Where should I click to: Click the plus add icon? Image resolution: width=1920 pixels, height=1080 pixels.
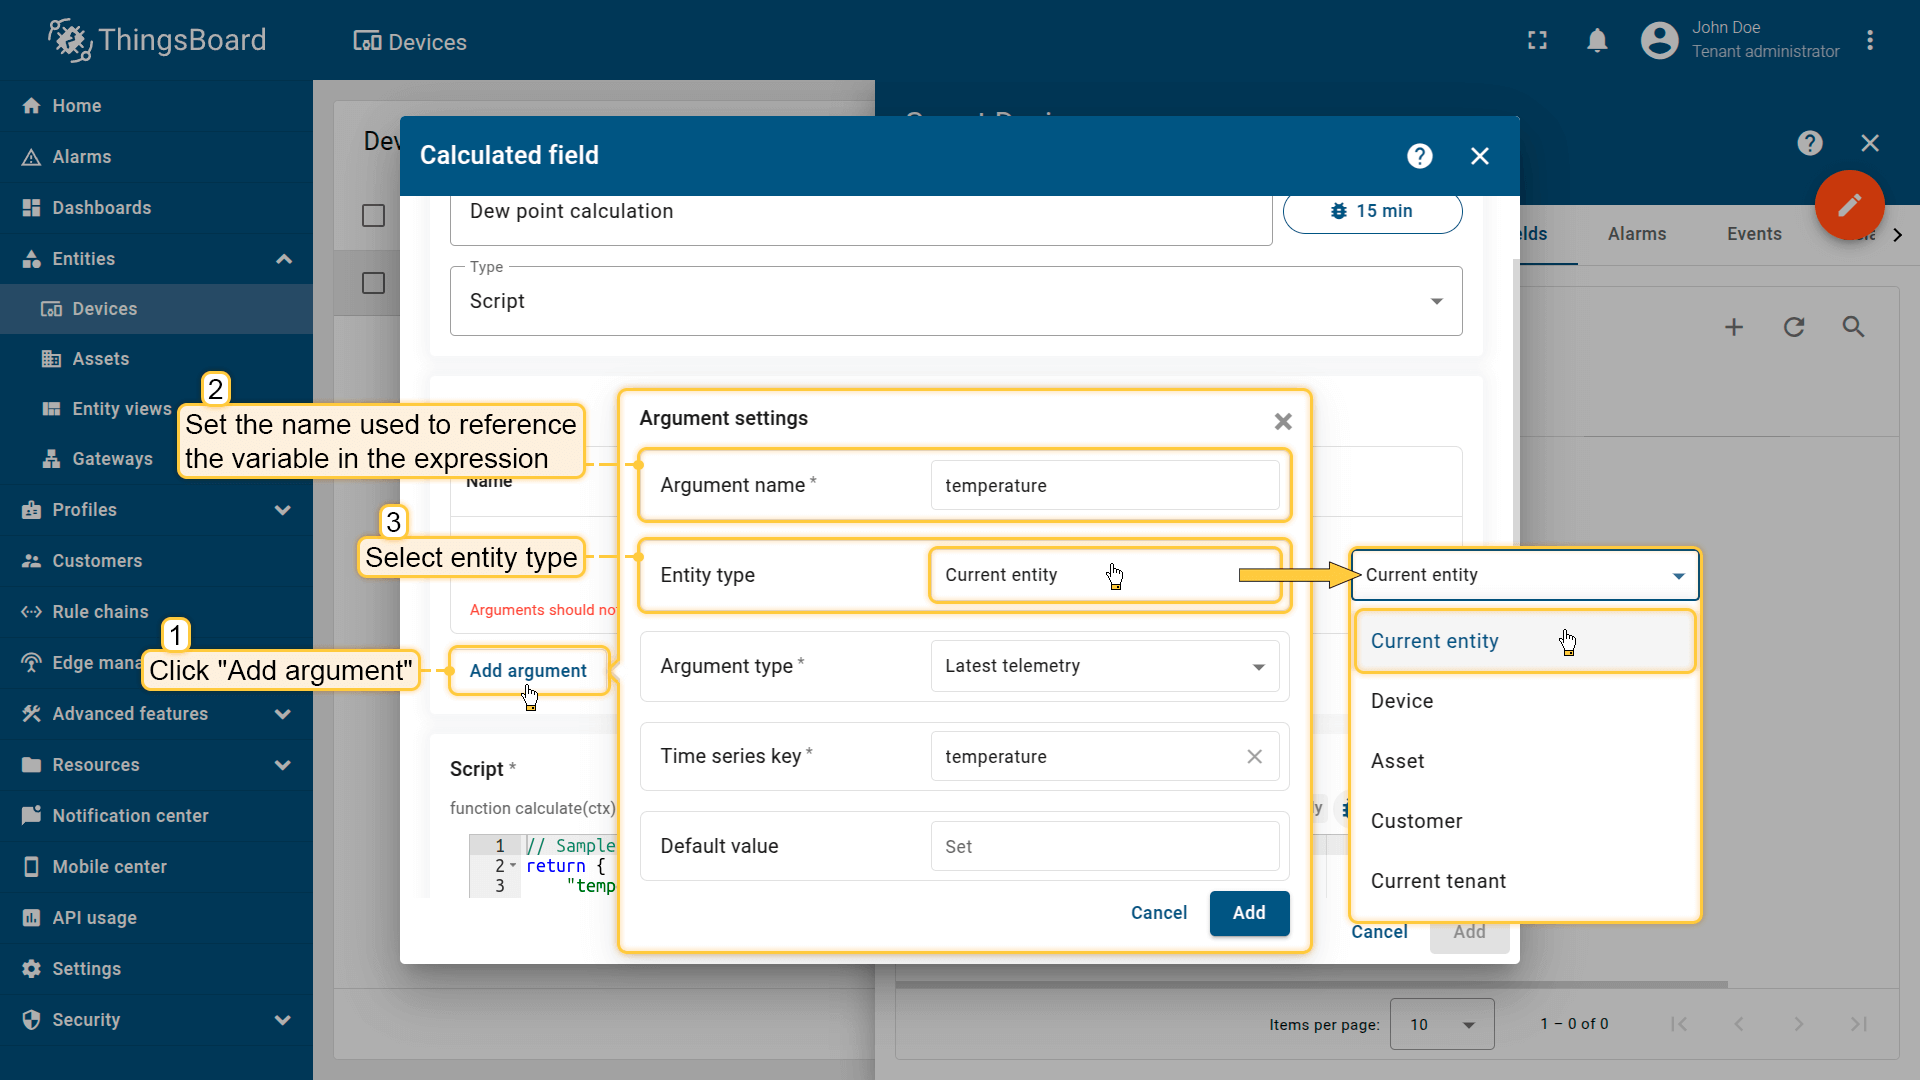(1733, 327)
